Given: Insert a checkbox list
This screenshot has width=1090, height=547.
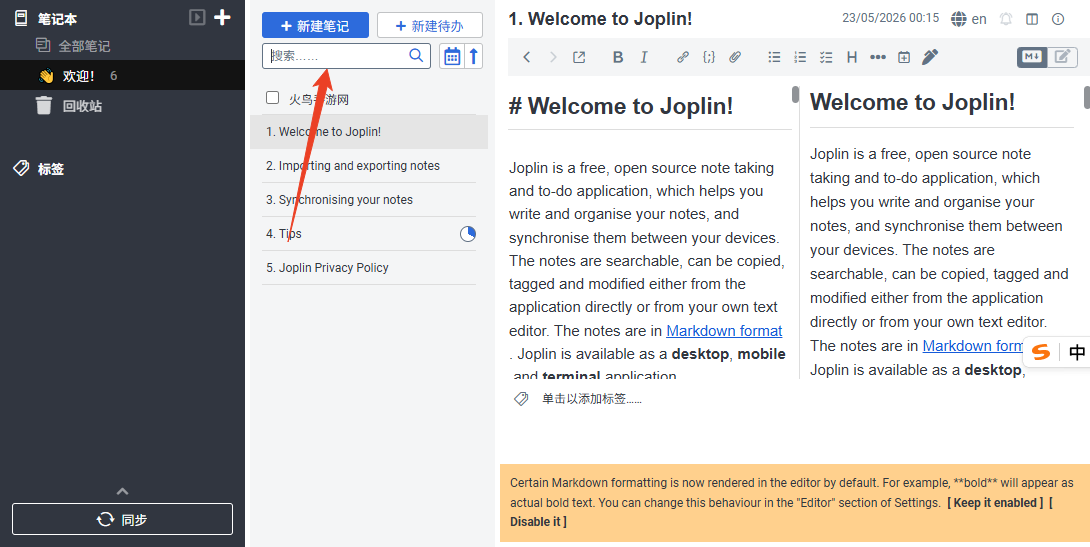Looking at the screenshot, I should 826,58.
